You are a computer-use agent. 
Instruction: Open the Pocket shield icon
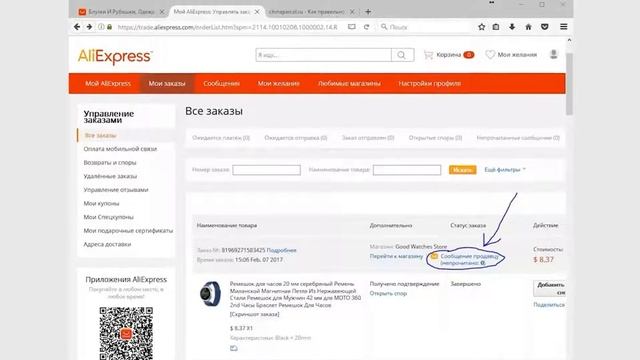coord(544,27)
